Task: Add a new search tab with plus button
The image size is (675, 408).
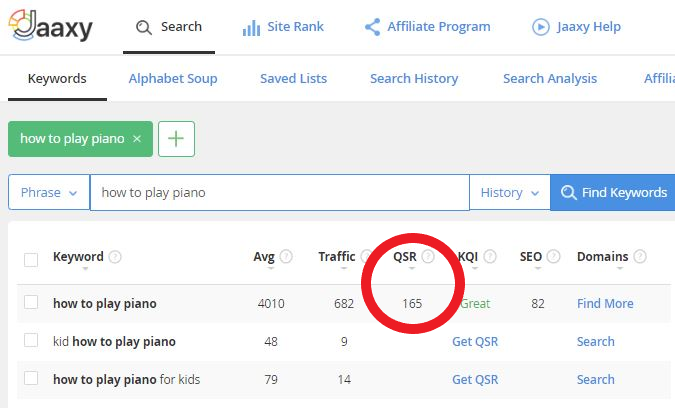Action: pyautogui.click(x=176, y=139)
